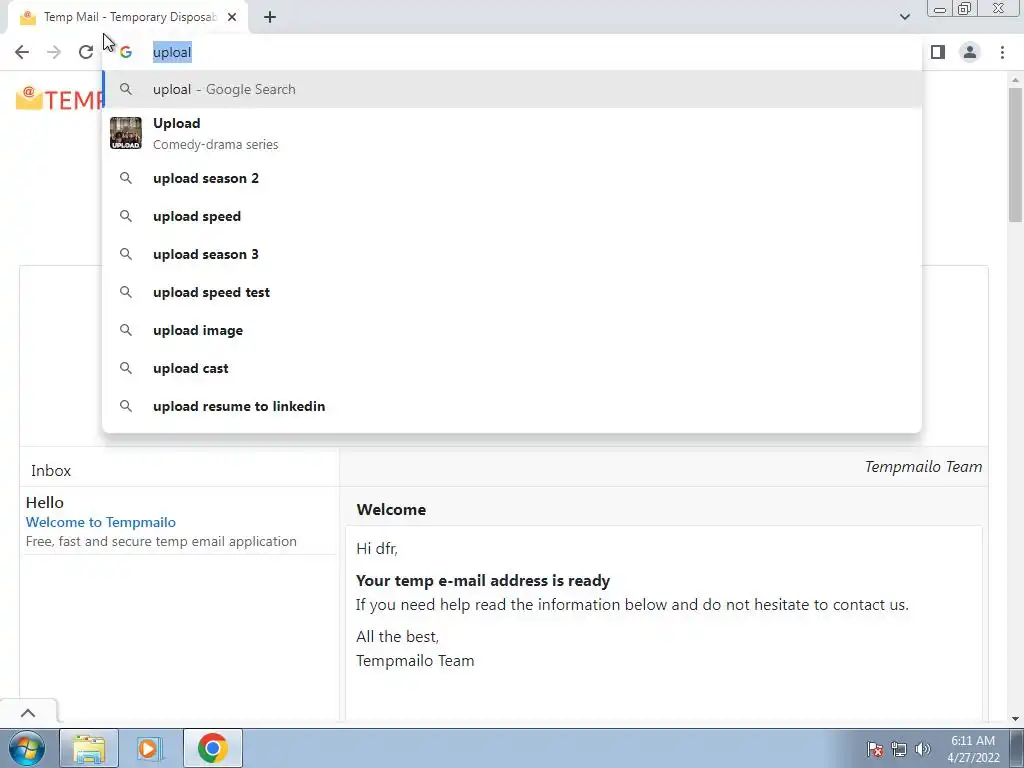Click the address bar text 'uploal'
Viewport: 1024px width, 768px height.
pos(172,52)
